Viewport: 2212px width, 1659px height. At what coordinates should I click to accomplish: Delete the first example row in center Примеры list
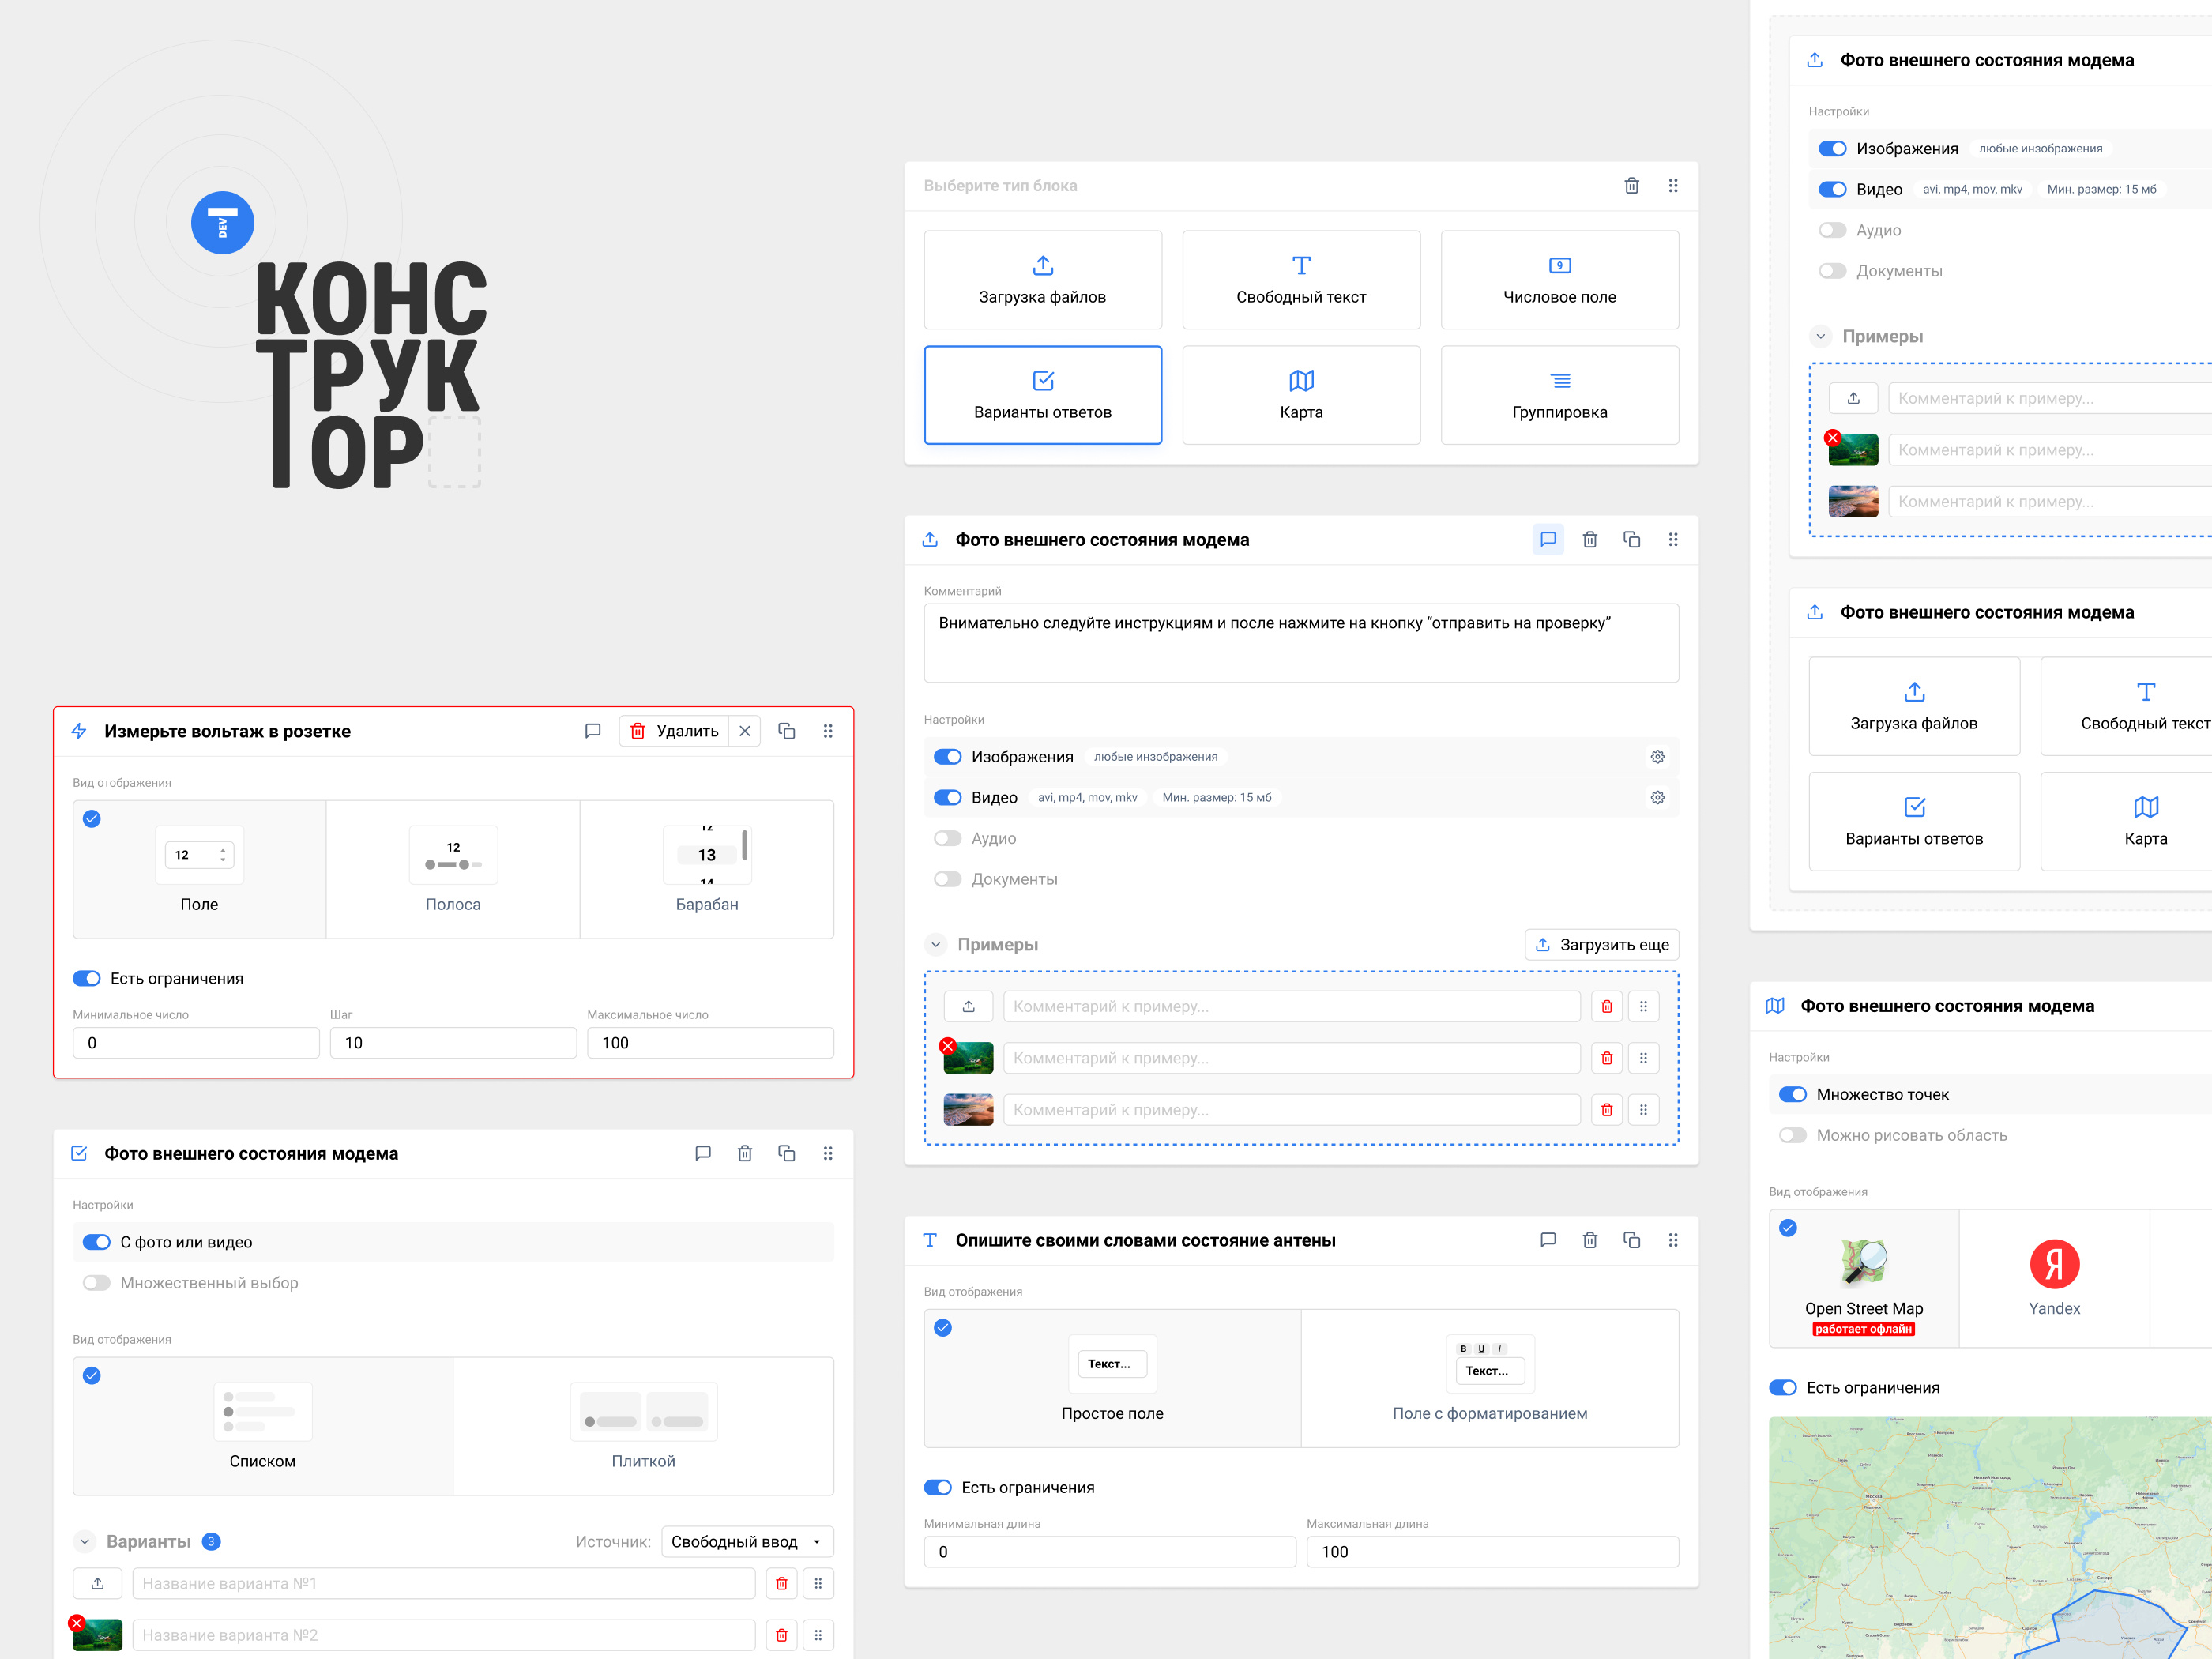[1606, 1006]
